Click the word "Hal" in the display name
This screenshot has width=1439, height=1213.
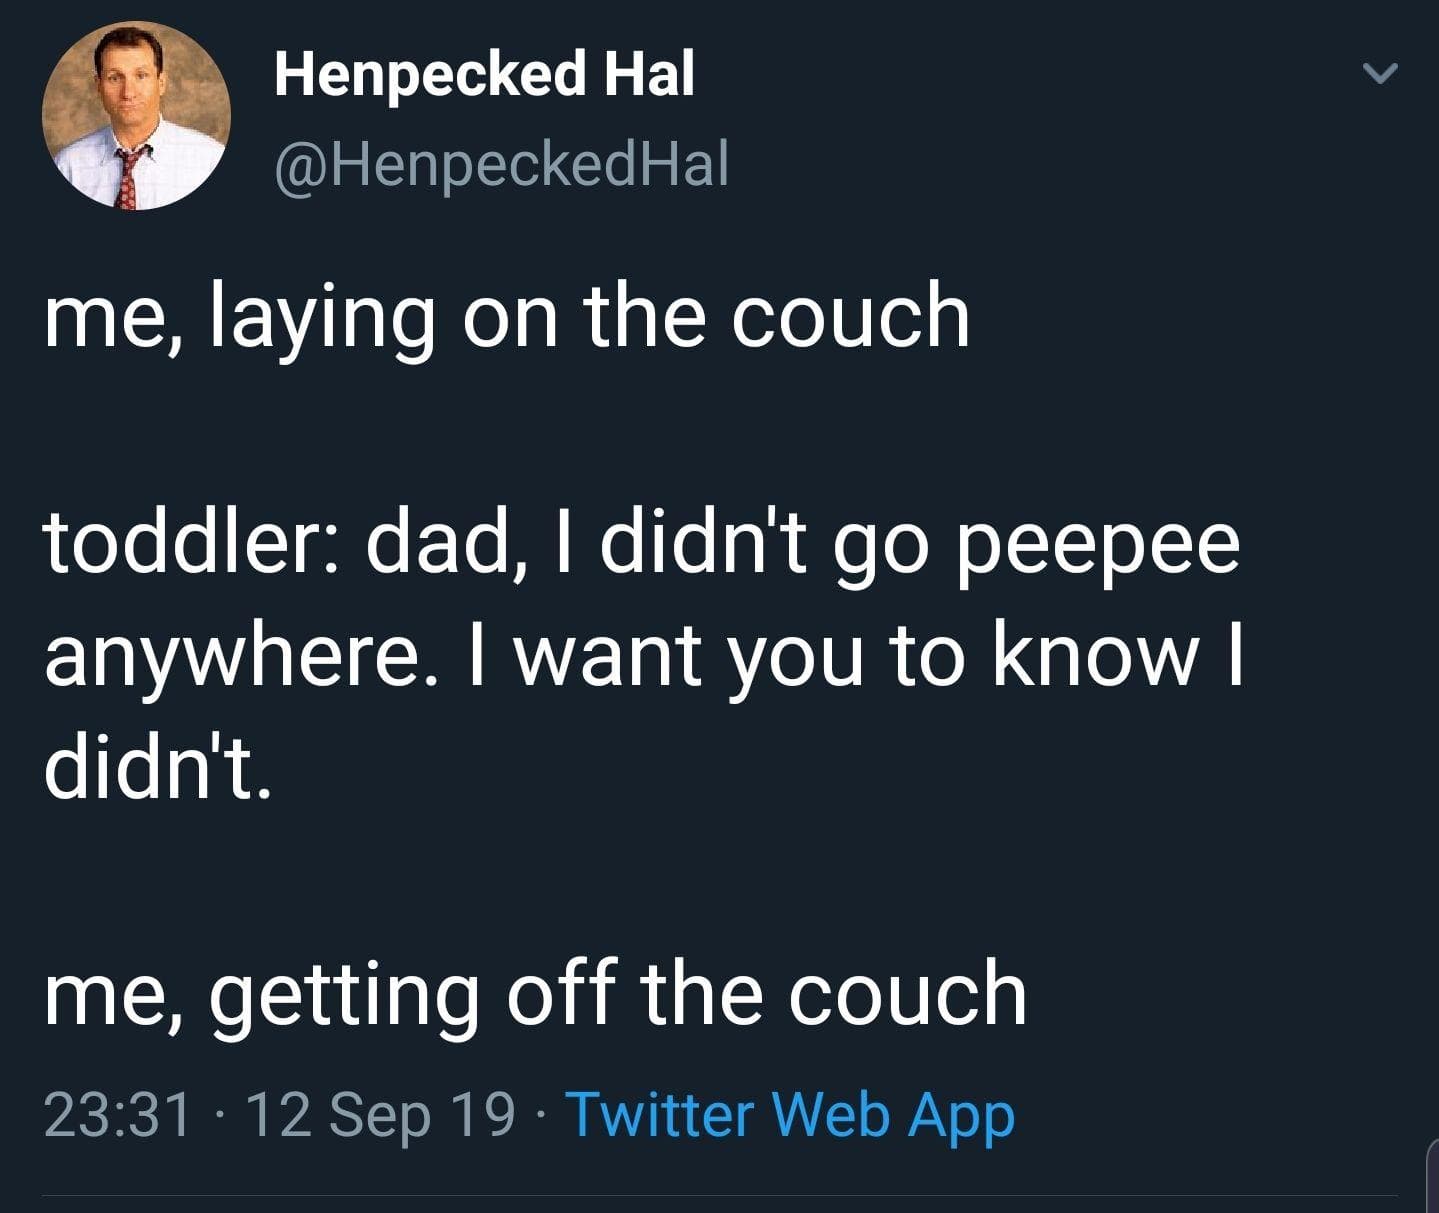tap(648, 74)
